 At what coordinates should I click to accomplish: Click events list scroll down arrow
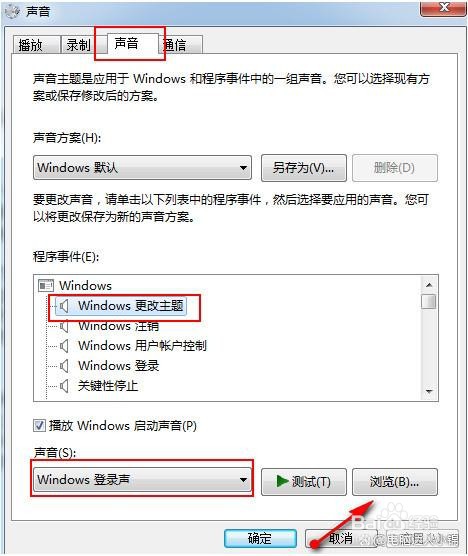429,392
